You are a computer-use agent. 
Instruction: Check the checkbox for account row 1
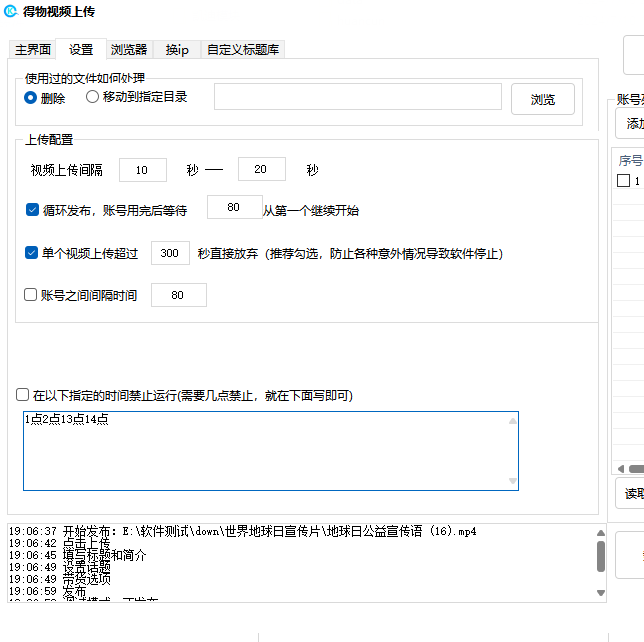[x=623, y=180]
